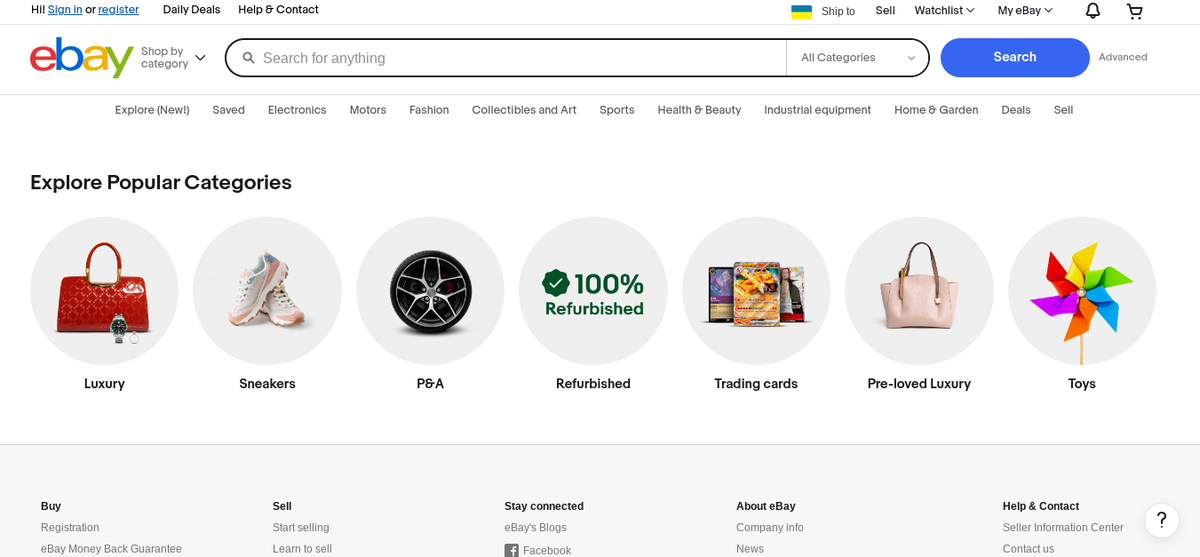Click the search magnifier icon in search box
Screen dimensions: 1200x557
pyautogui.click(x=248, y=58)
